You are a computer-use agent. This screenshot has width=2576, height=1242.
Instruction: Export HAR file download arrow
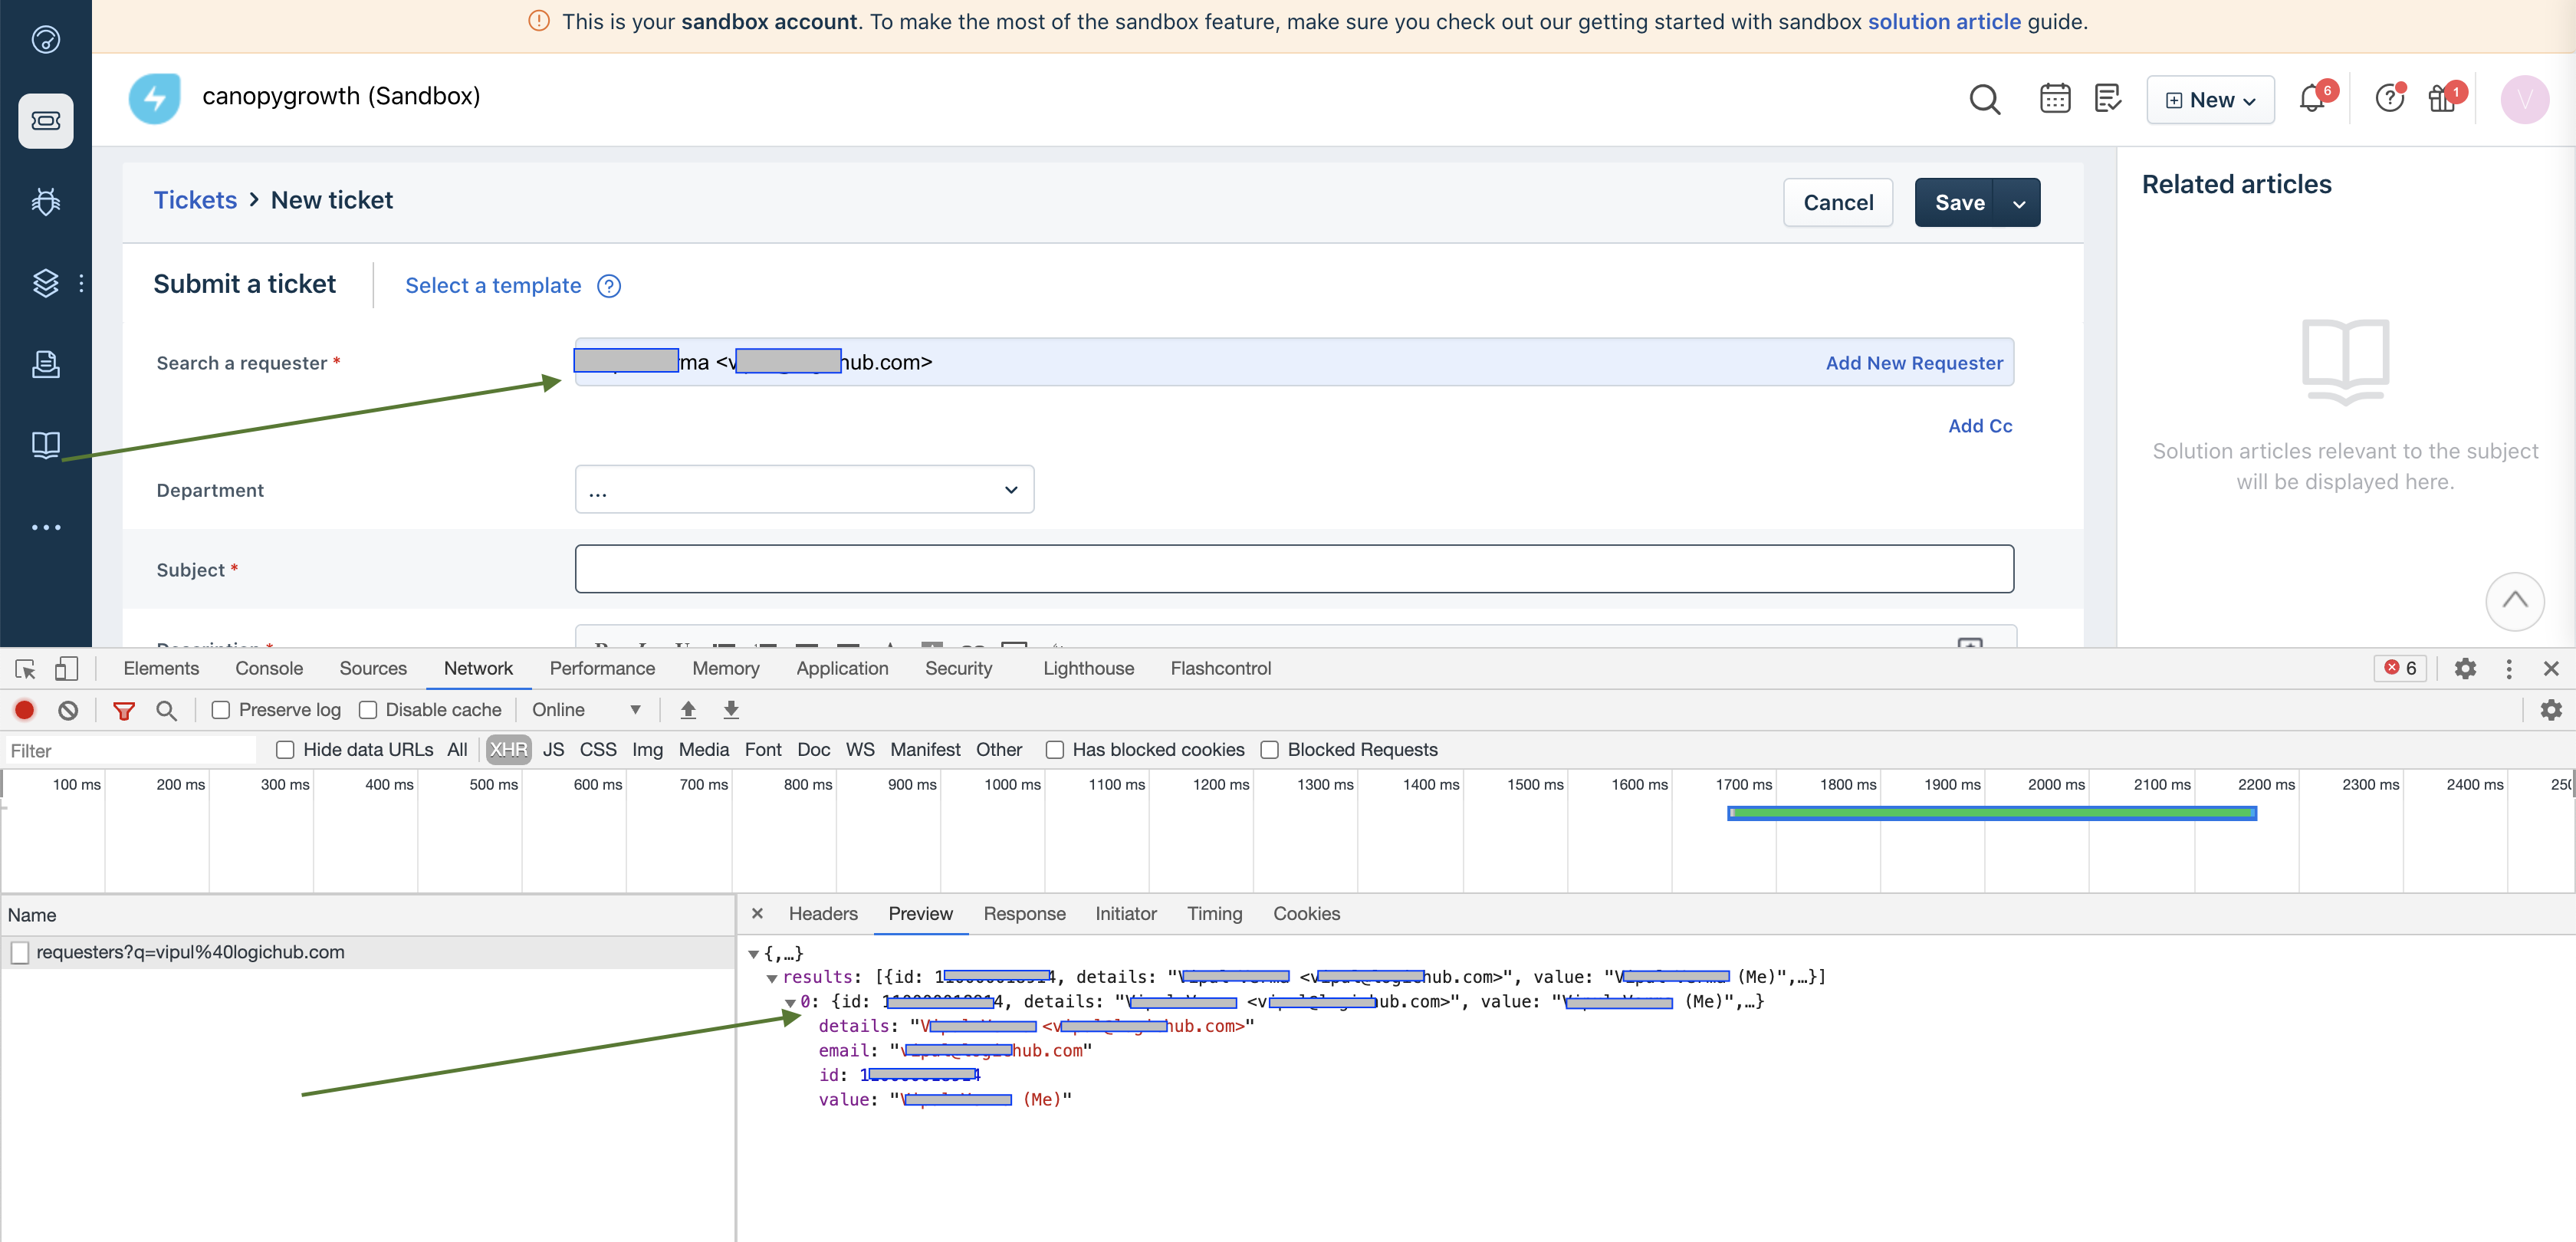[731, 710]
